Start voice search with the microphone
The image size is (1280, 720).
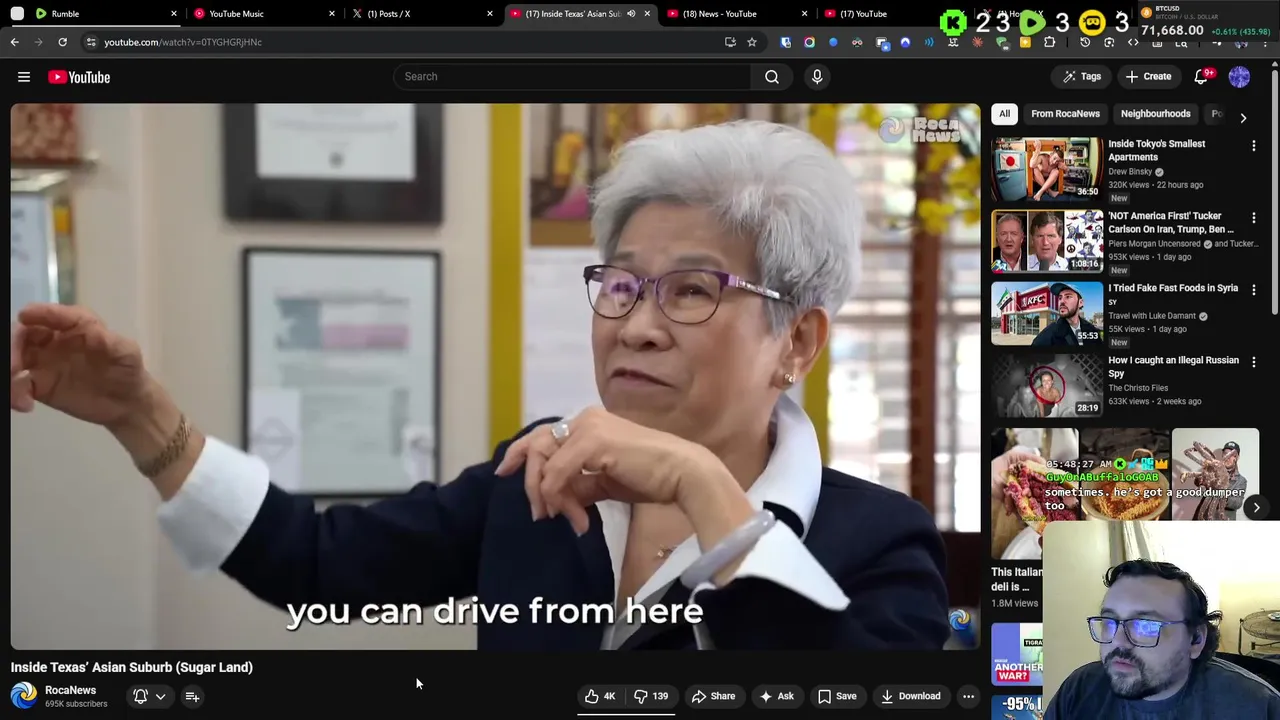817,76
